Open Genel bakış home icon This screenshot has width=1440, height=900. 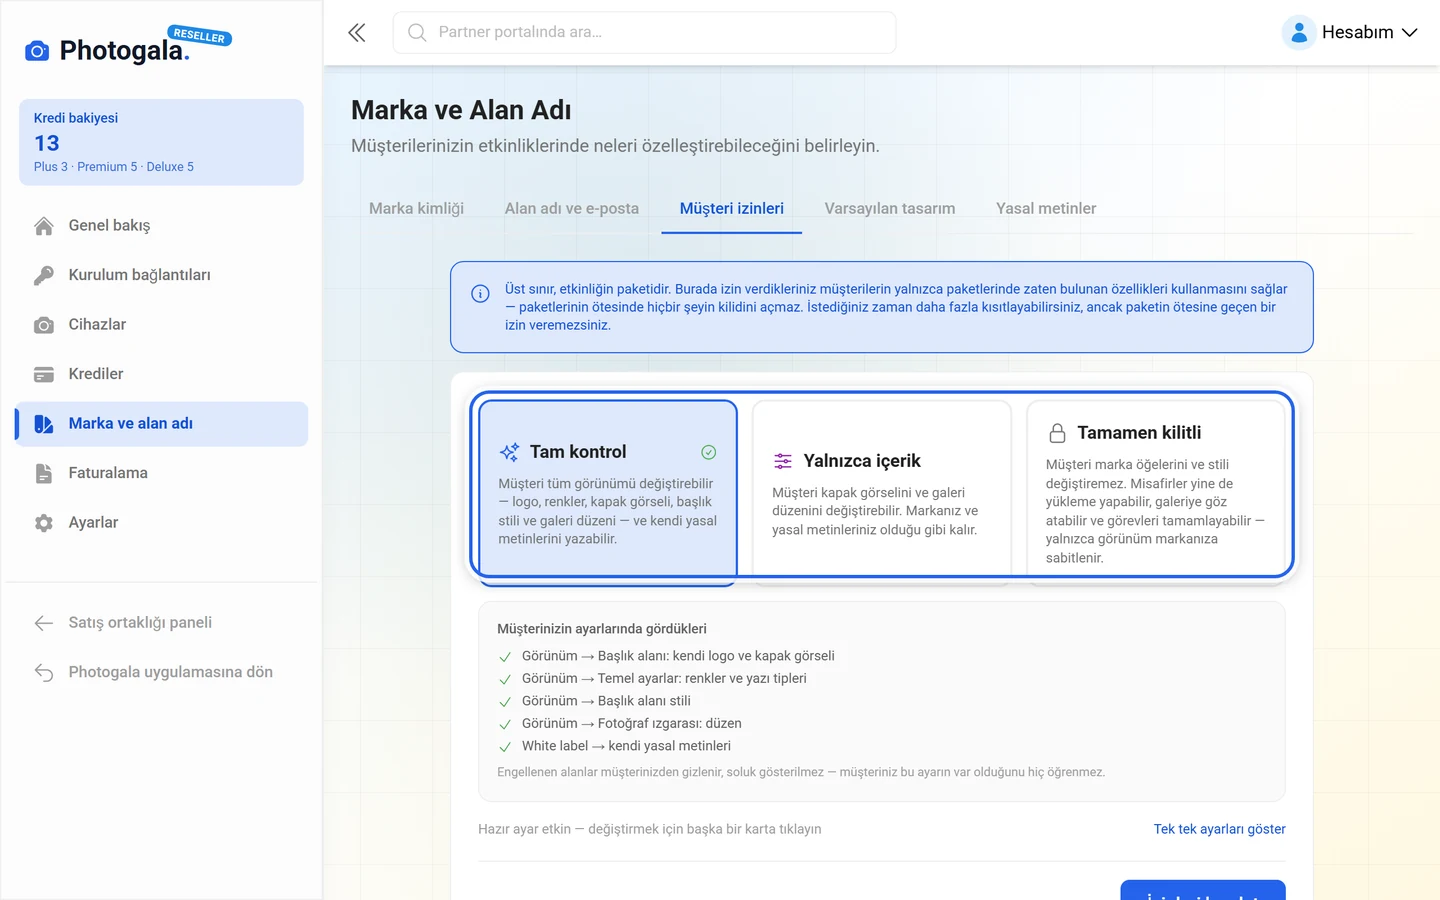(43, 226)
